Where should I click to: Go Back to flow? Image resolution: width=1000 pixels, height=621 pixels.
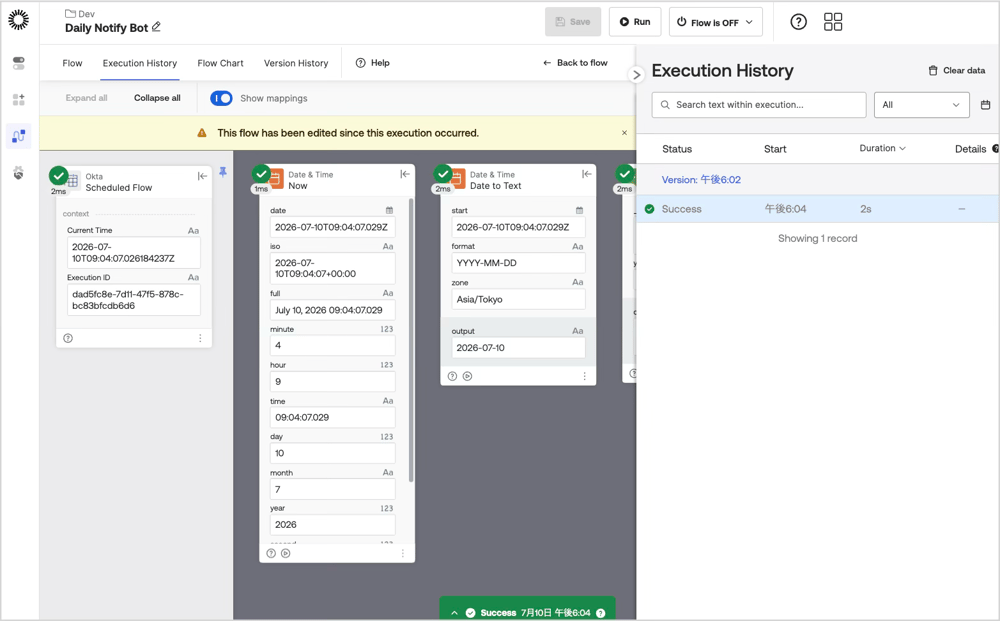[x=575, y=62]
